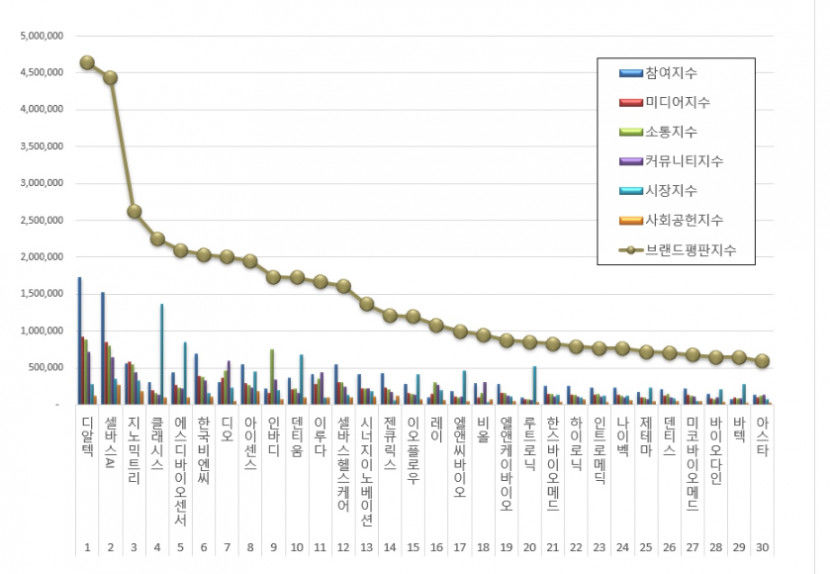Screen dimensions: 830x574
Task: Click rank number 1 under 디알텍
Action: [87, 548]
